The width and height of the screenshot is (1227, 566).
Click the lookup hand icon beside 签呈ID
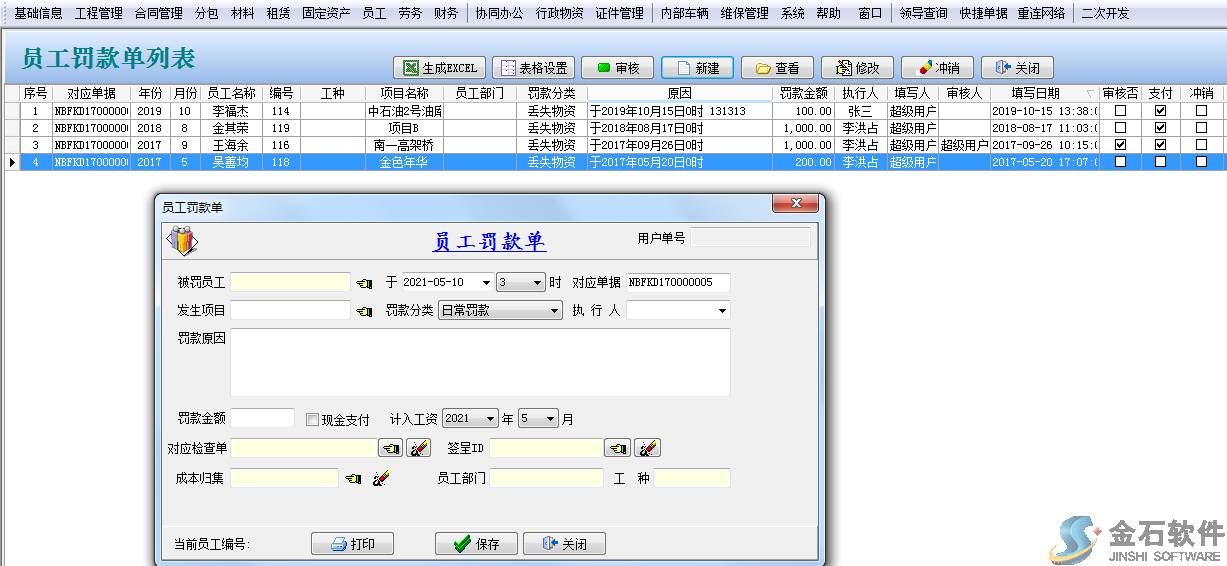coord(619,448)
